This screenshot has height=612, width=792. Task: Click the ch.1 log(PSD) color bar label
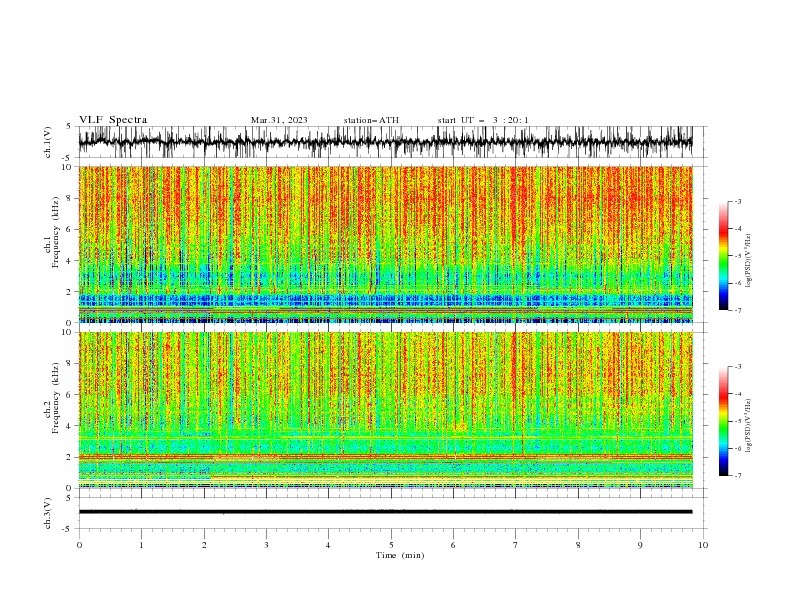tap(748, 261)
